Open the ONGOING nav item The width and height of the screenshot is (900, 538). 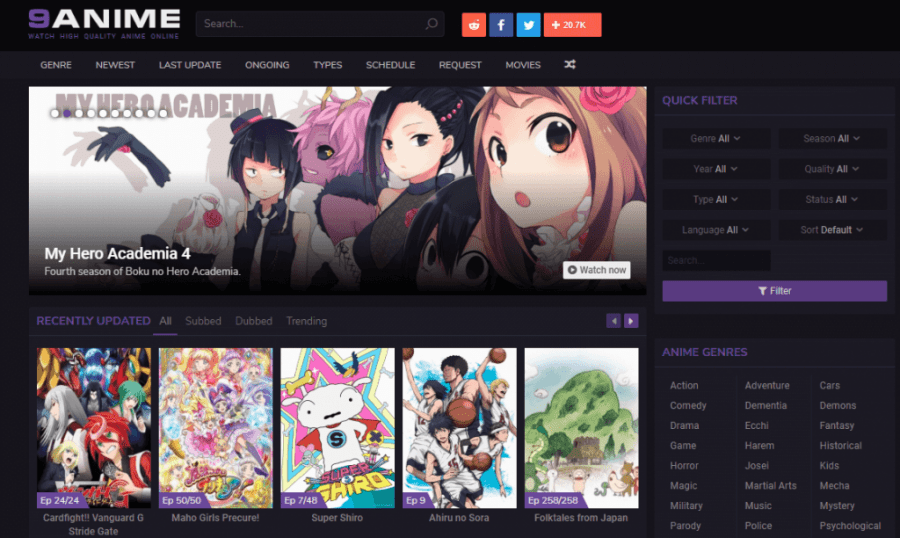click(267, 65)
